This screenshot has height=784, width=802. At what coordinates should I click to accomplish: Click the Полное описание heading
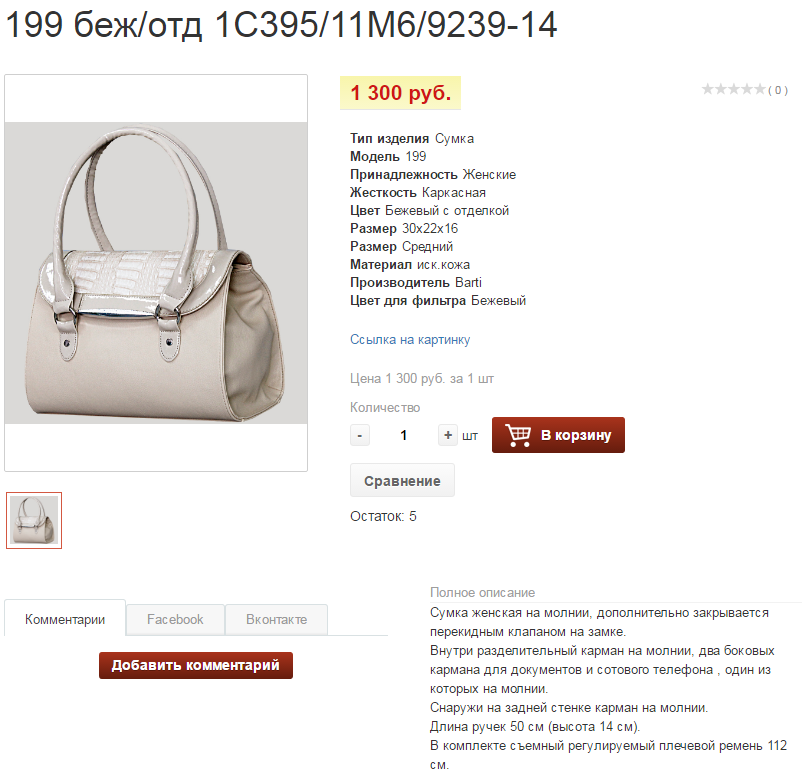click(482, 592)
